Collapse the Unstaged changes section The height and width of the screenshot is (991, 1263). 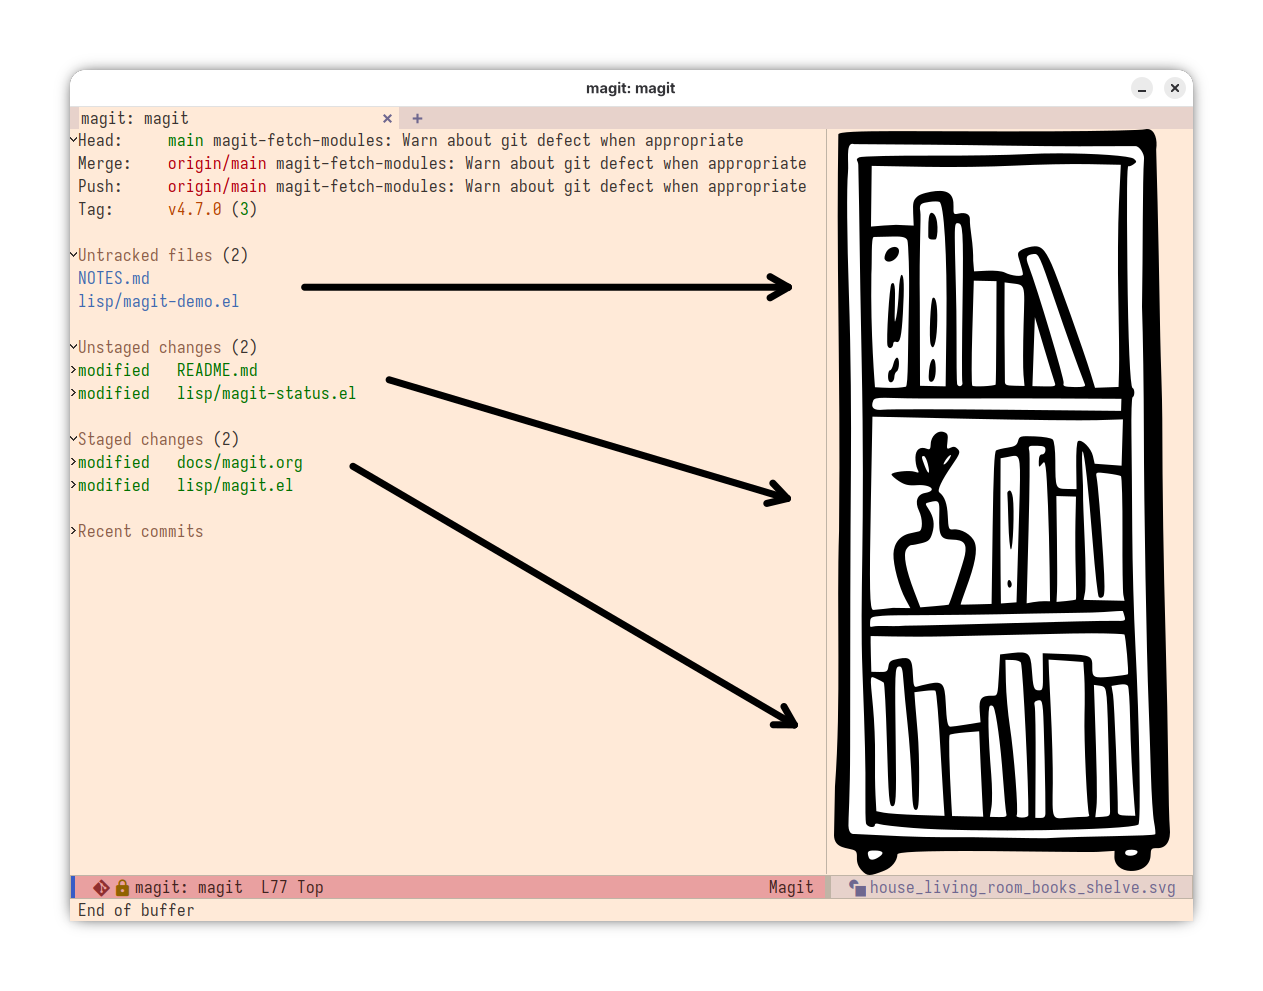(x=74, y=347)
